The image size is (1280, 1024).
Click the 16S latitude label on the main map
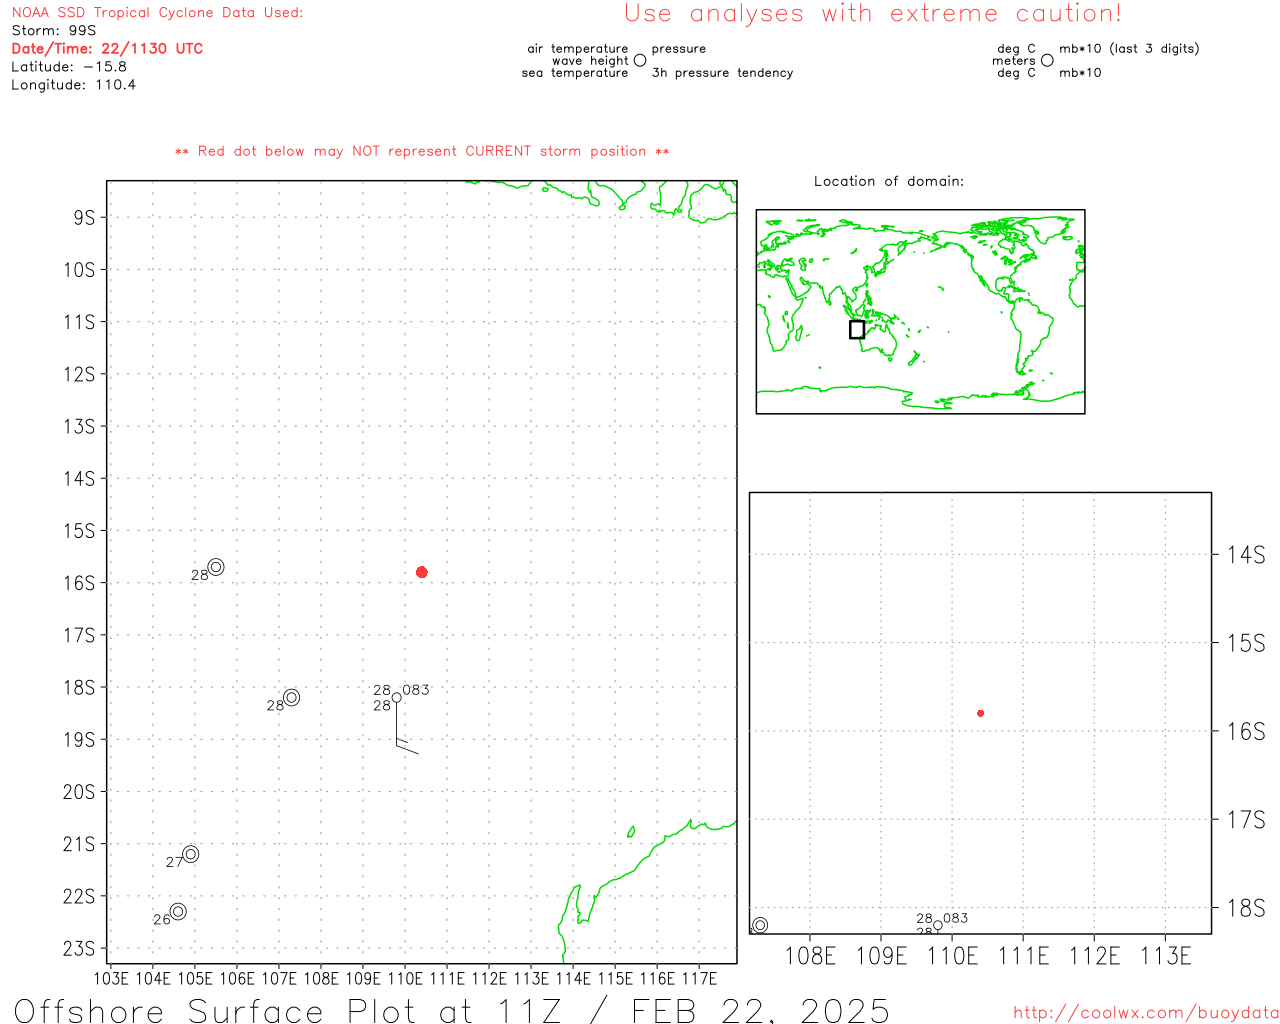[79, 583]
